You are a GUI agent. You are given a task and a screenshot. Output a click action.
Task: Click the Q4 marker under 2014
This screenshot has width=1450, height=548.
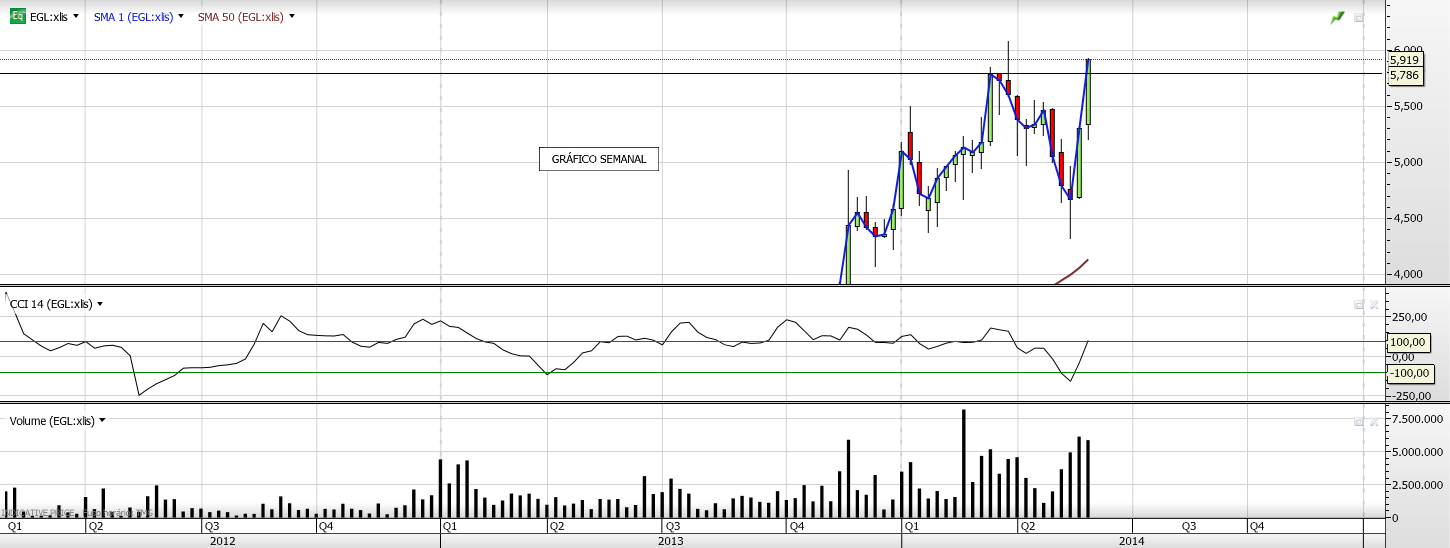coord(1256,525)
